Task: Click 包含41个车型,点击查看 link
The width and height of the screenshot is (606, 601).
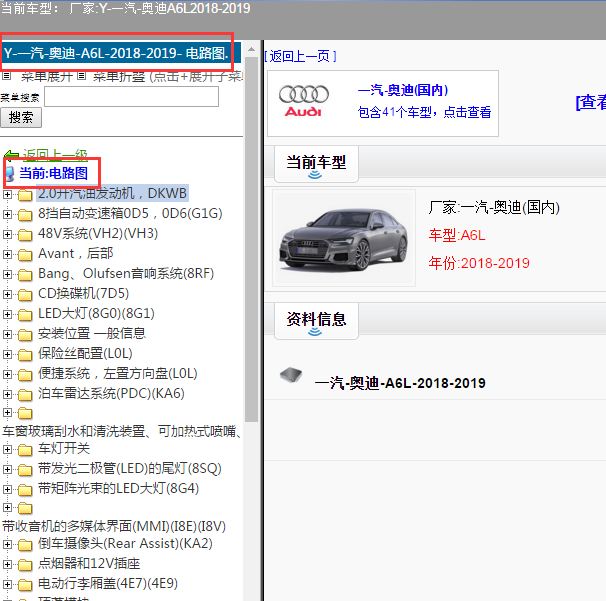Action: [424, 112]
